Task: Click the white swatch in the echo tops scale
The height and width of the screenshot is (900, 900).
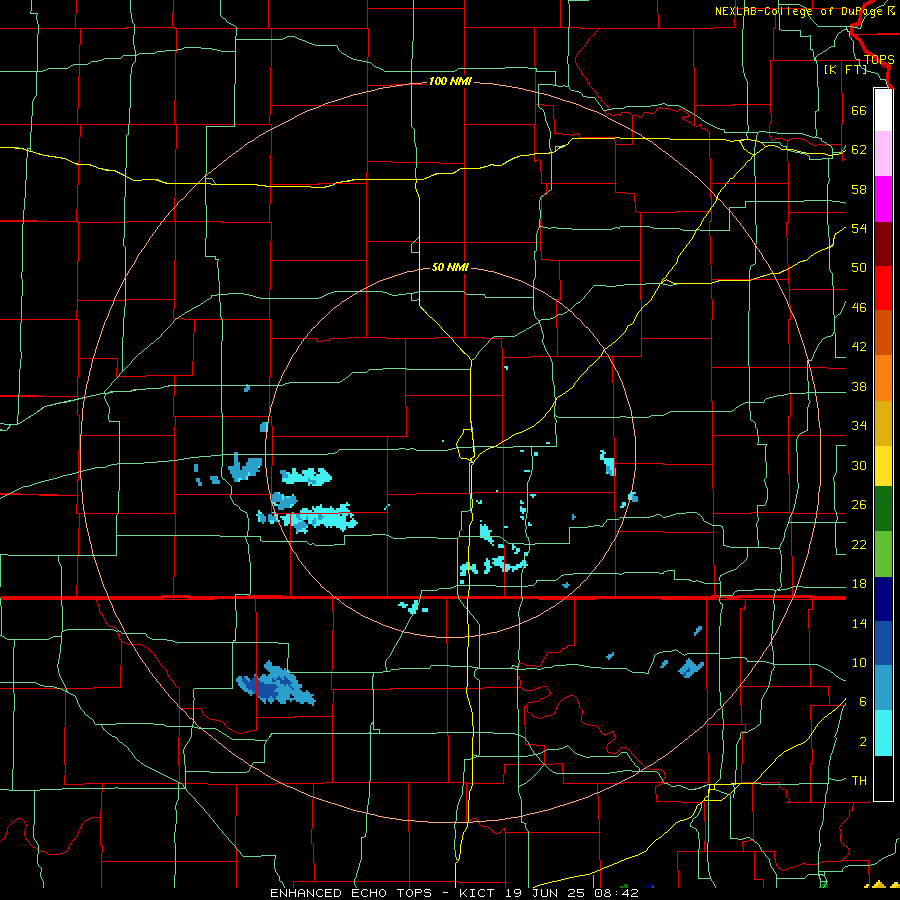Action: 883,110
